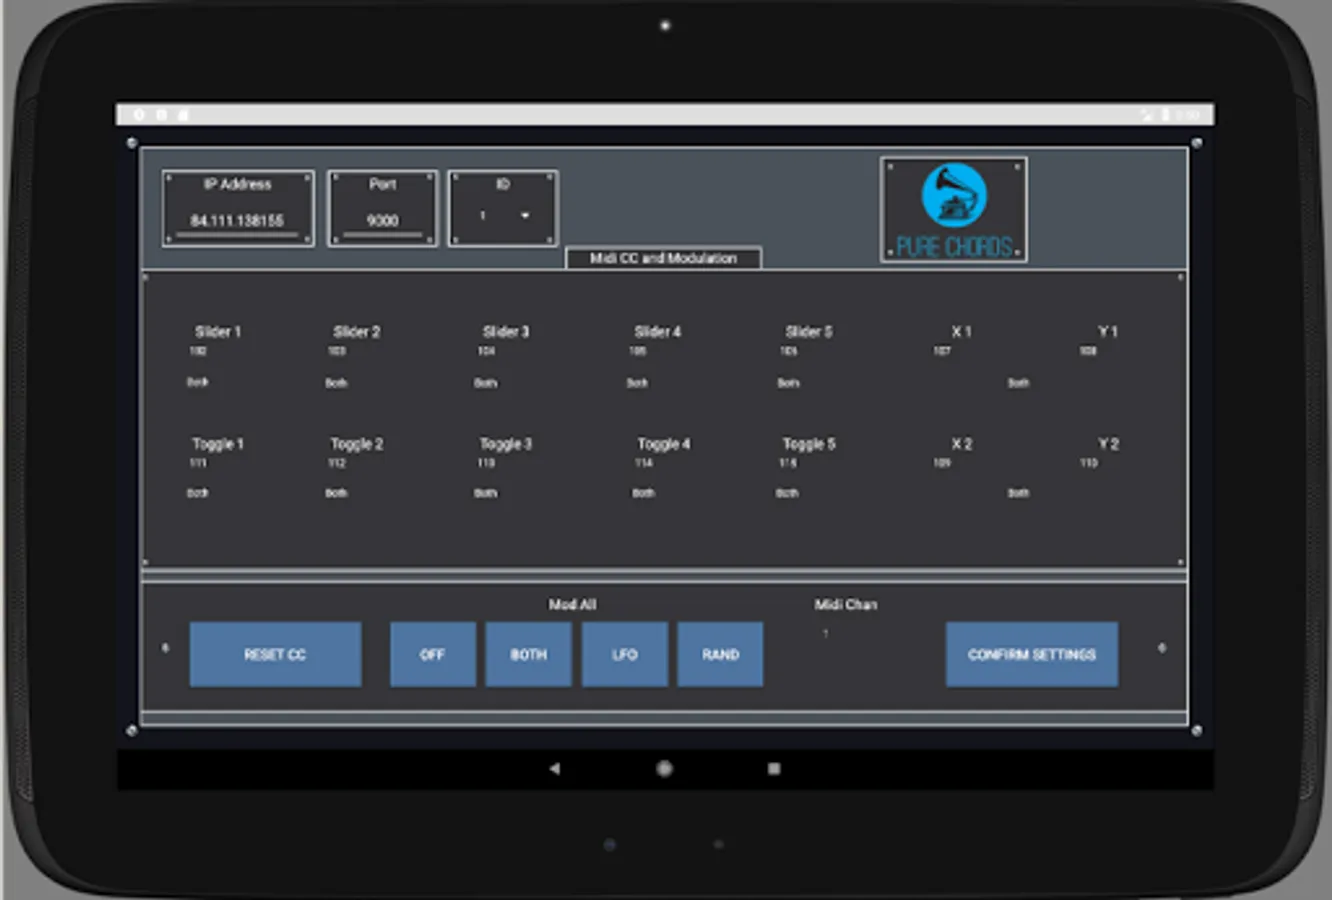This screenshot has width=1332, height=900.
Task: Open the Pure Chords gramophone logo
Action: point(954,209)
